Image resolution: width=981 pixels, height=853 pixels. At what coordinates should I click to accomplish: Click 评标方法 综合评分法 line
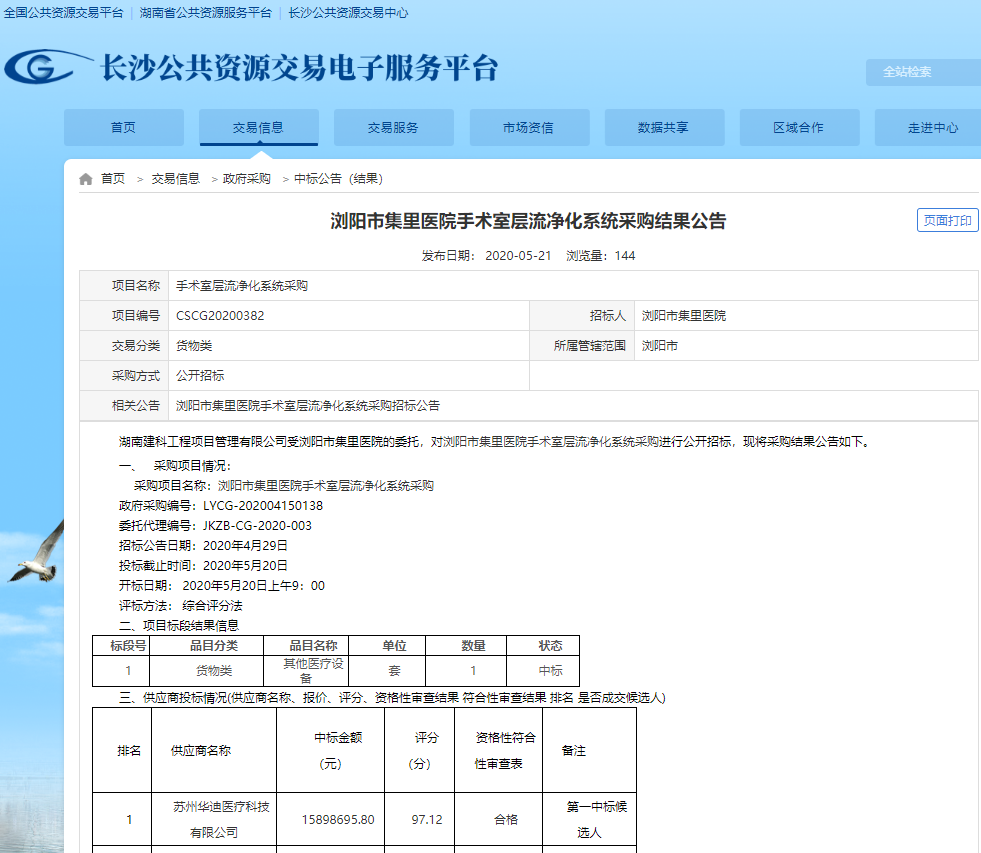[181, 606]
